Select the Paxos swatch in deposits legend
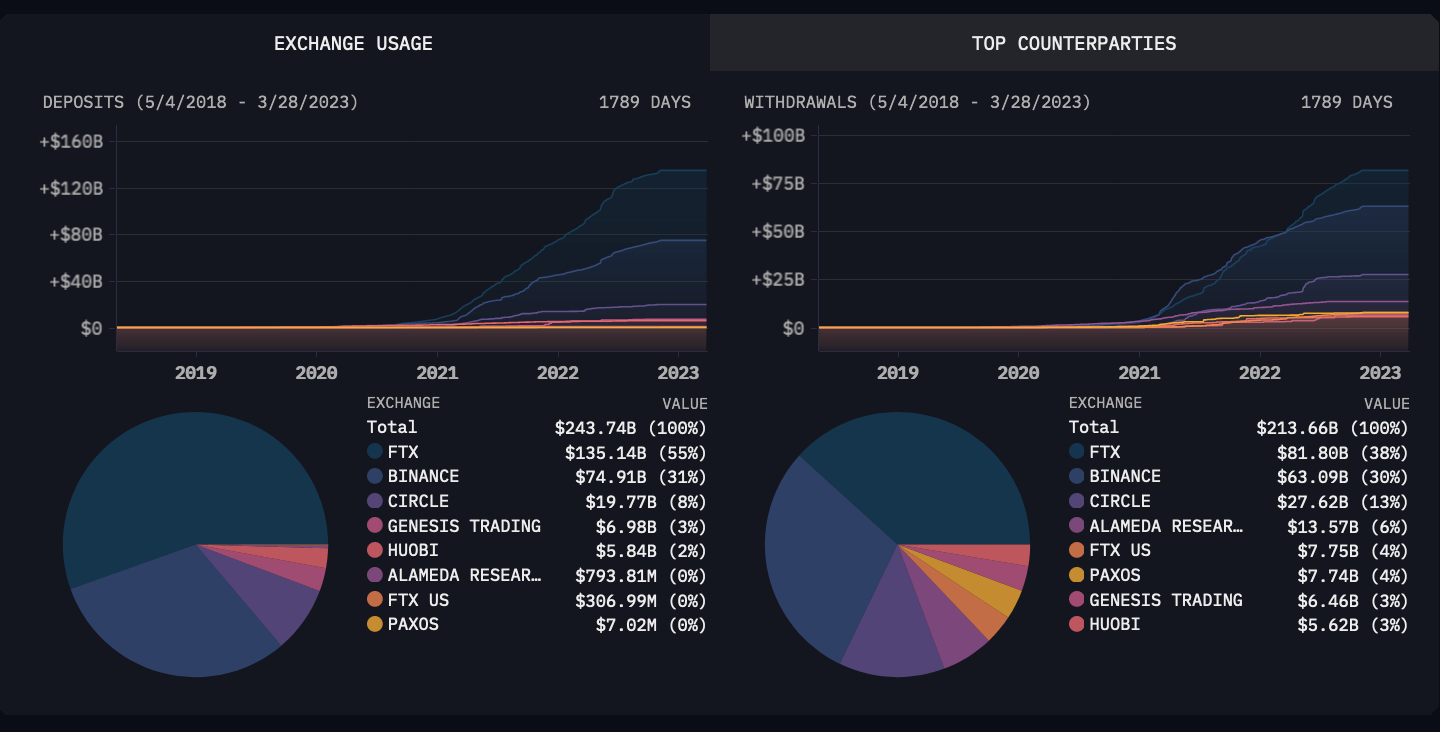The image size is (1440, 732). pos(375,624)
